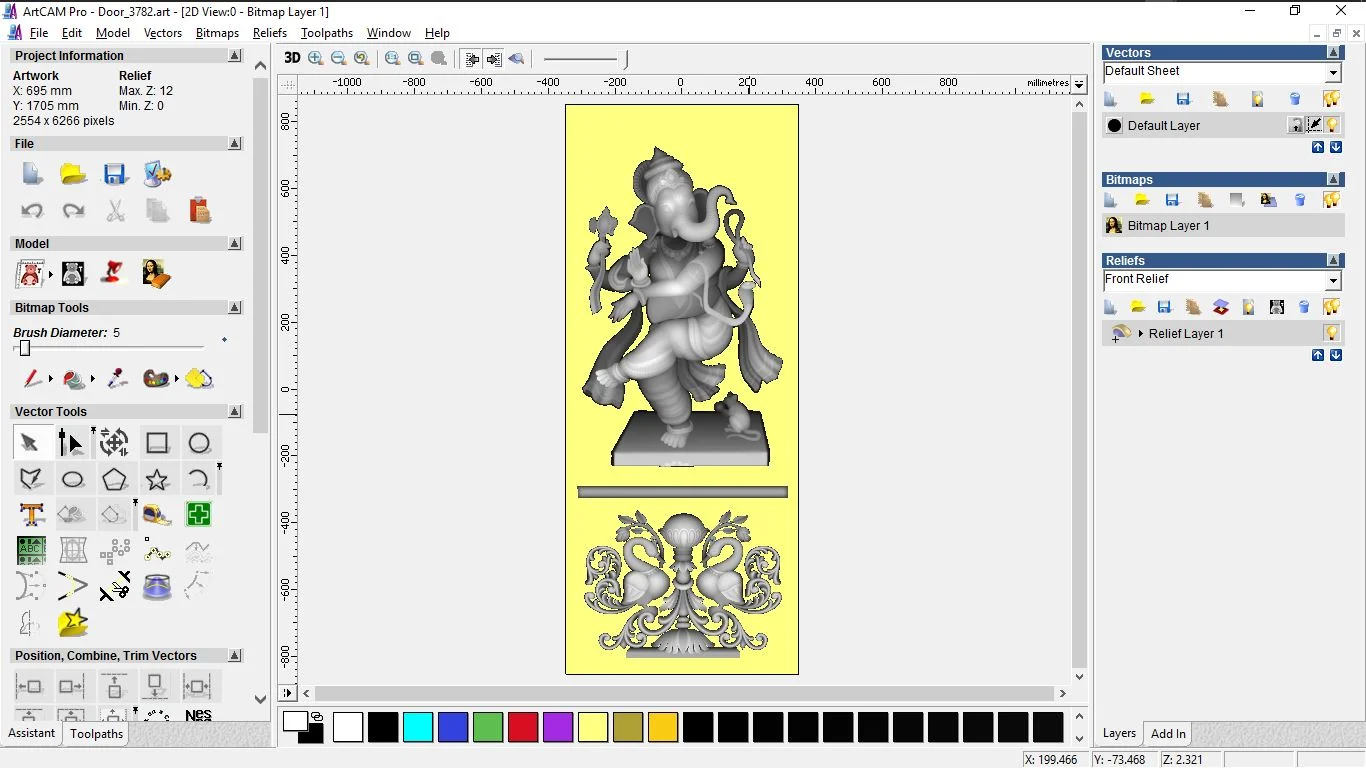Open the Default Sheet dropdown
The image size is (1366, 768).
coord(1333,73)
